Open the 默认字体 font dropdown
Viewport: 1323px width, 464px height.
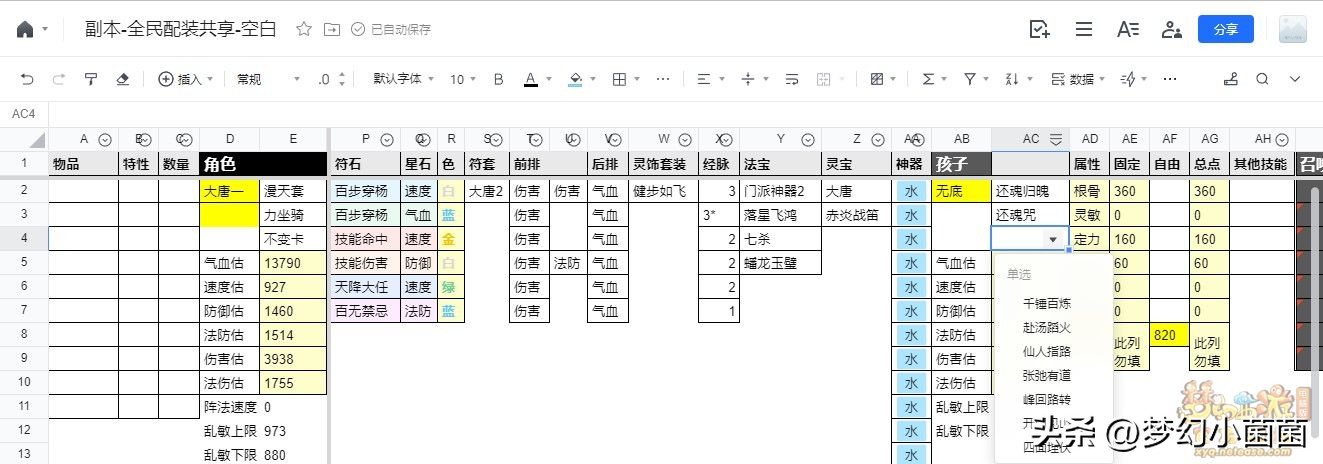coord(403,79)
